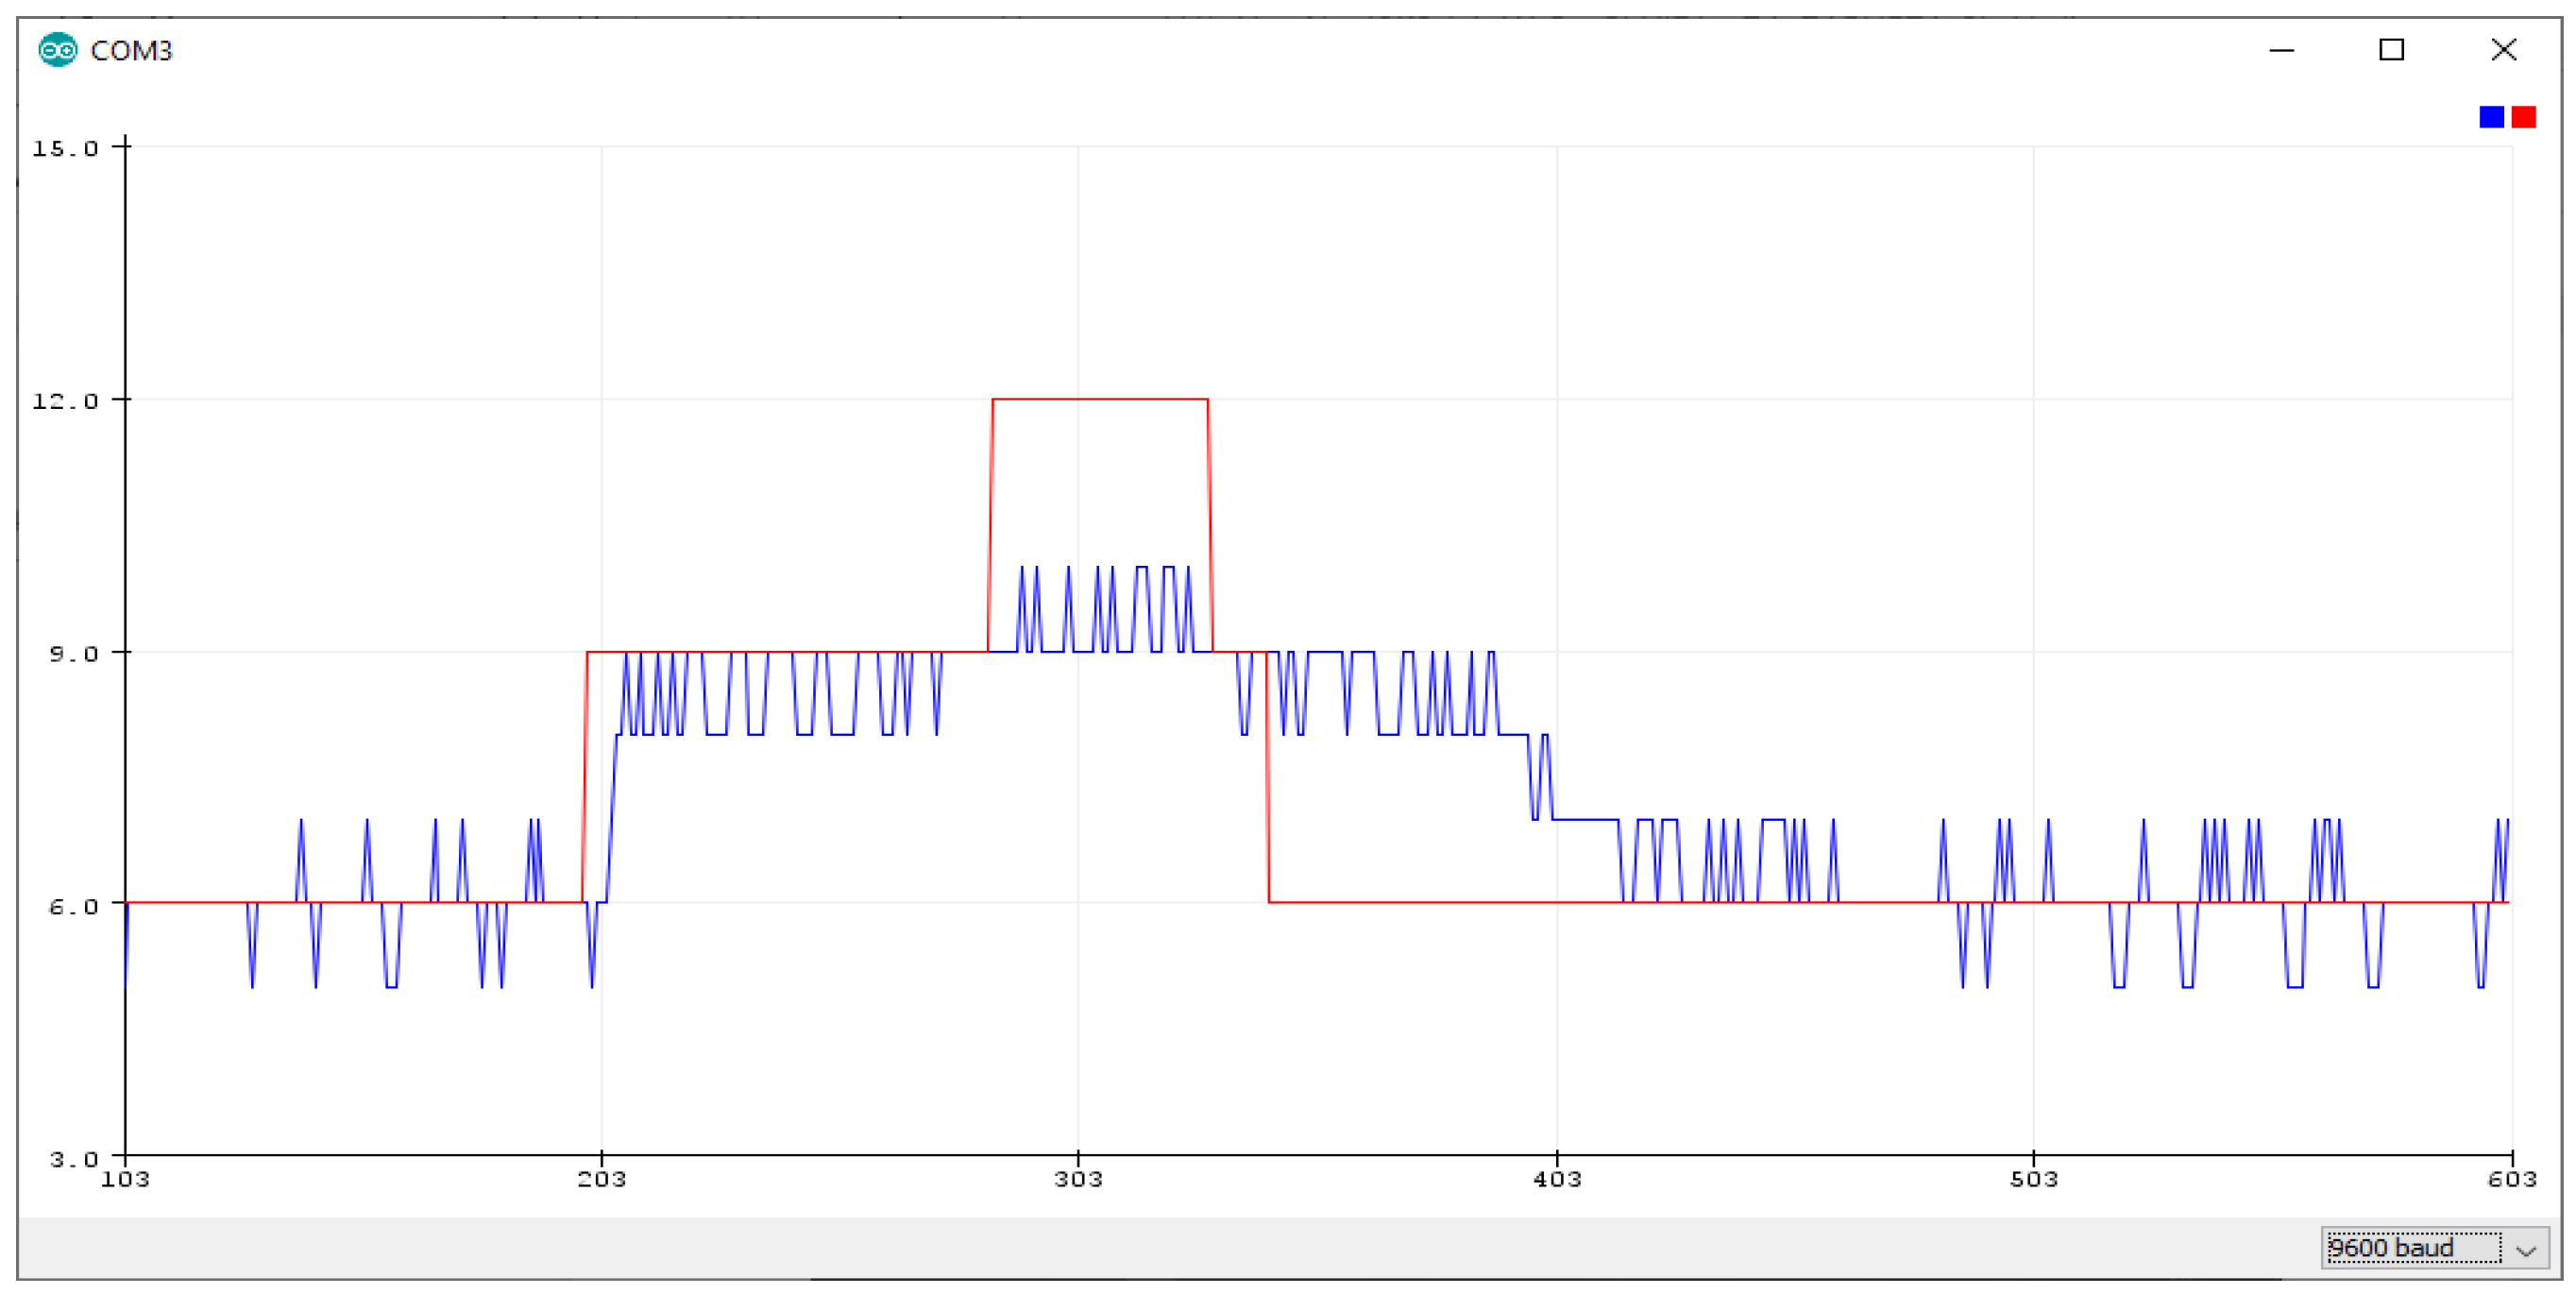Select the 6.0 y-axis tick label
The width and height of the screenshot is (2576, 1294).
[73, 906]
